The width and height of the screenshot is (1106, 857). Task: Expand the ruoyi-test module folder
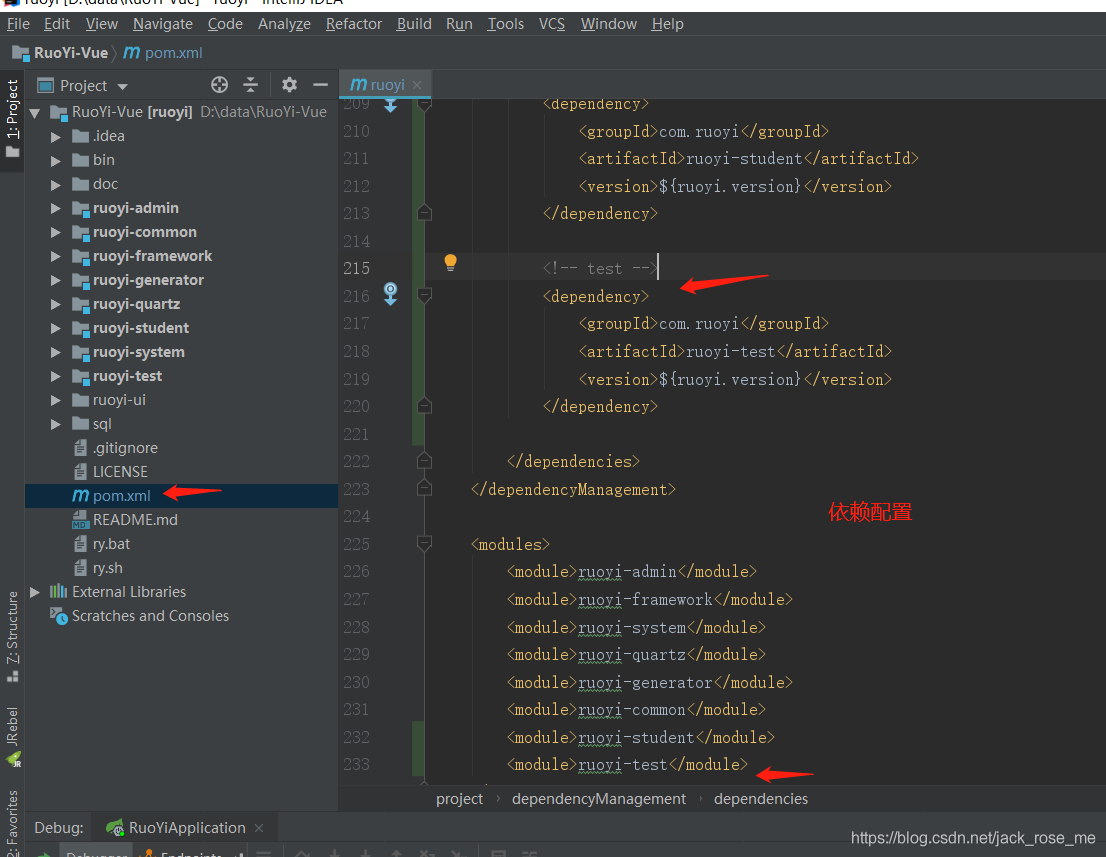(56, 377)
